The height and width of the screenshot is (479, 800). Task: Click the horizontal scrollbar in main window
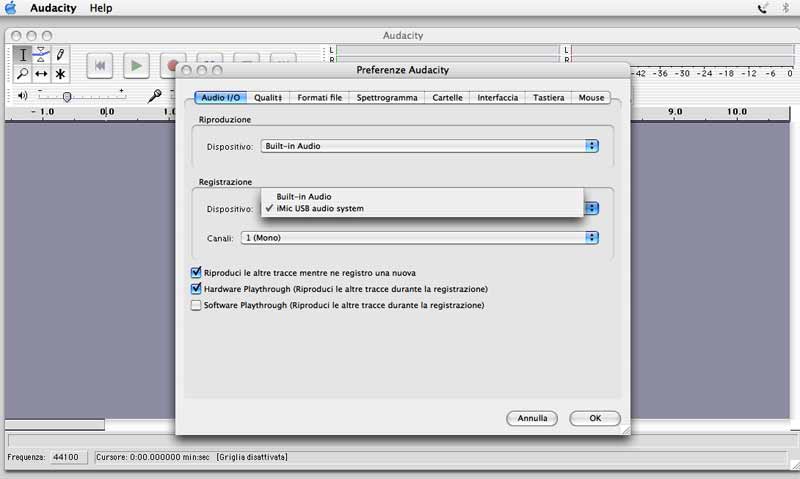point(55,424)
